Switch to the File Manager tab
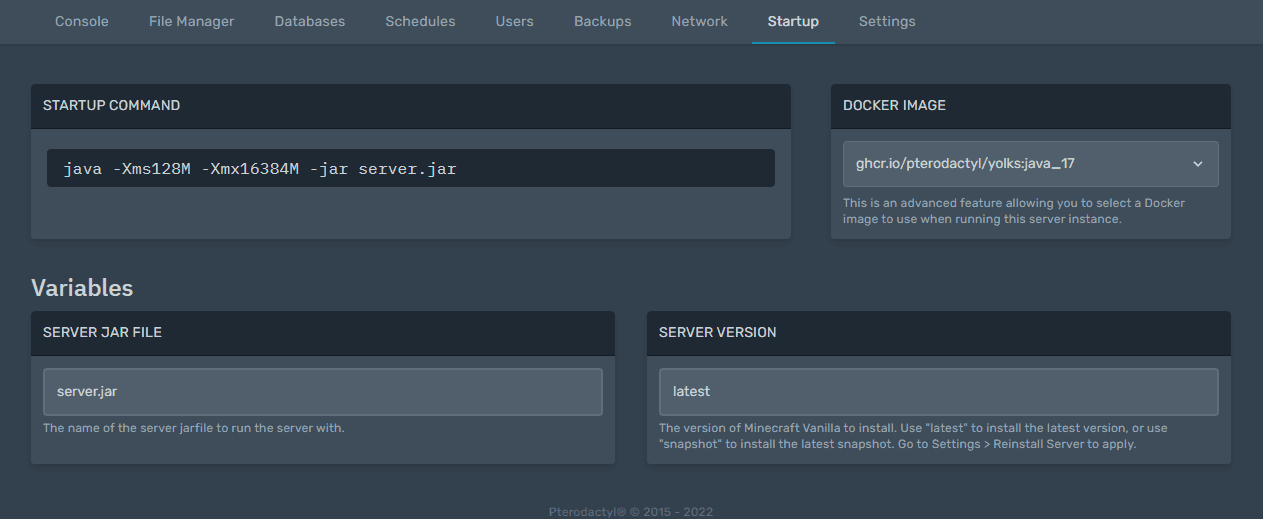Screen dimensions: 1263x519 [191, 21]
